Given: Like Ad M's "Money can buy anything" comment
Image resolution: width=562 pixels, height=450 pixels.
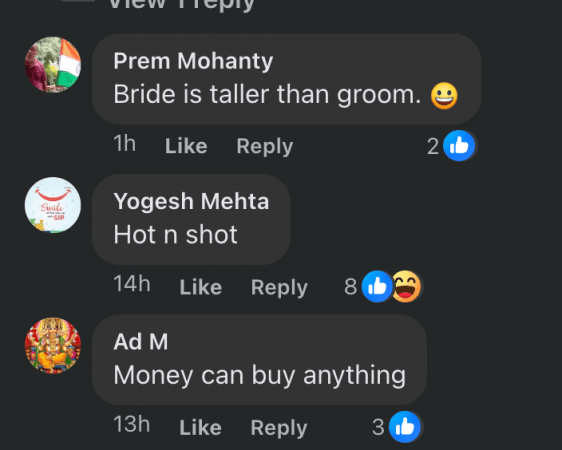Looking at the screenshot, I should pos(200,427).
